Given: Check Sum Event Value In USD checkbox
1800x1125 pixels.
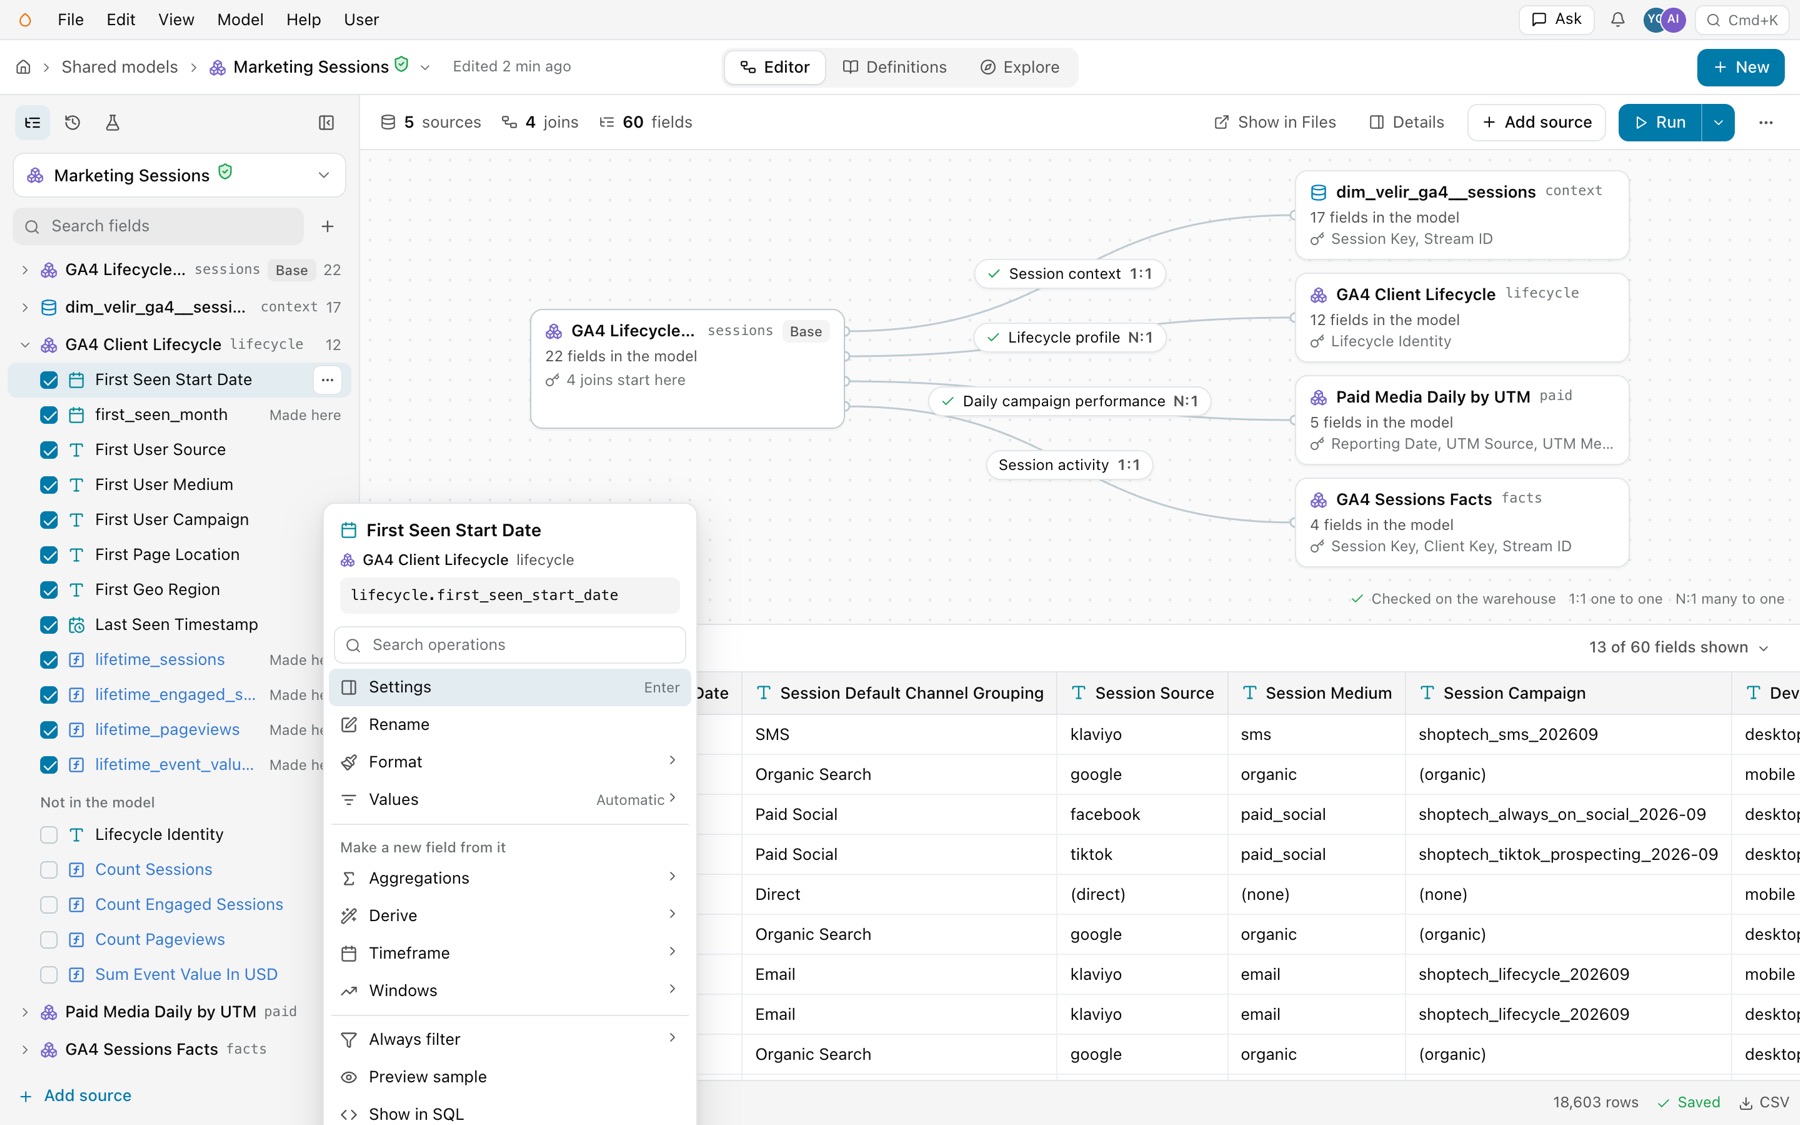Looking at the screenshot, I should point(48,975).
